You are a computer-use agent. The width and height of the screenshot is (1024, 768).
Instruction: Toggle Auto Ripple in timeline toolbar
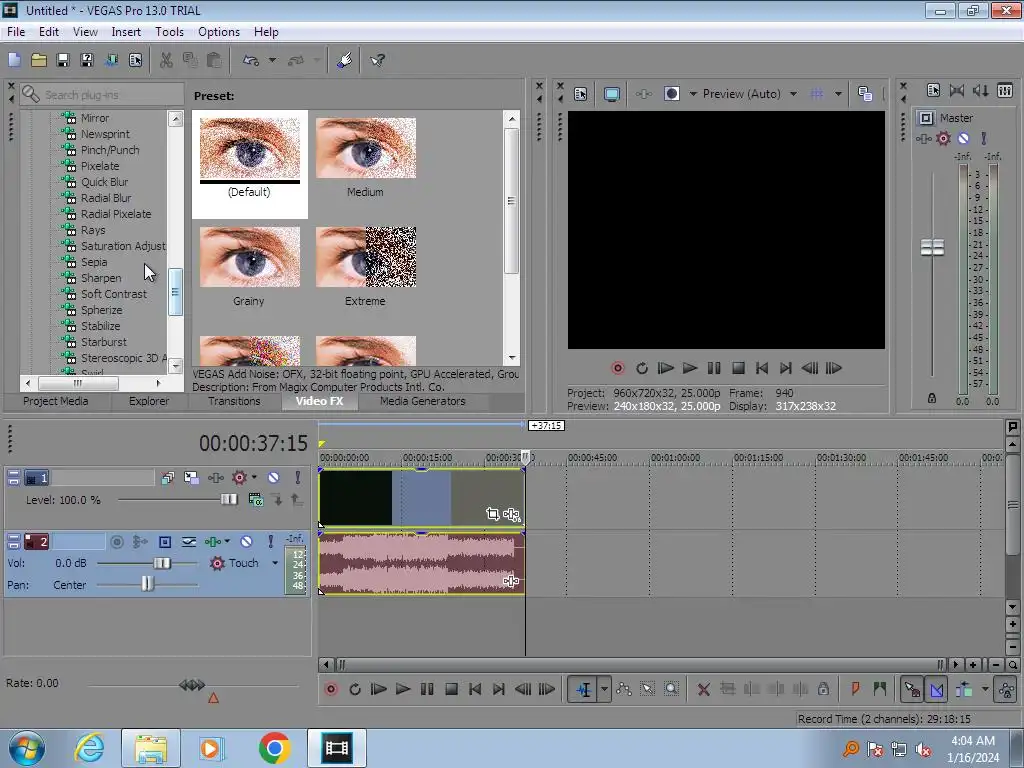[964, 689]
